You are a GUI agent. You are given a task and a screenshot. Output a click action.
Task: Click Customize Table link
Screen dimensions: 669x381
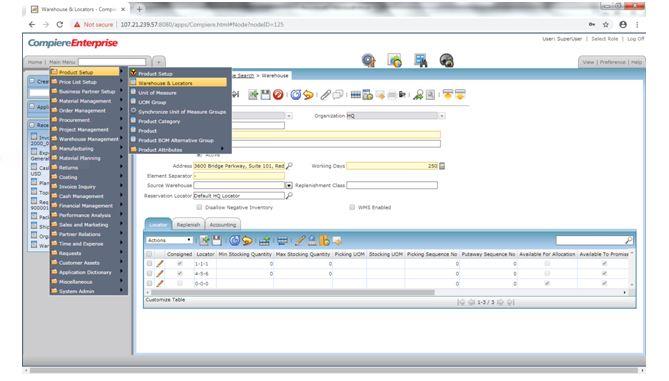tap(165, 300)
